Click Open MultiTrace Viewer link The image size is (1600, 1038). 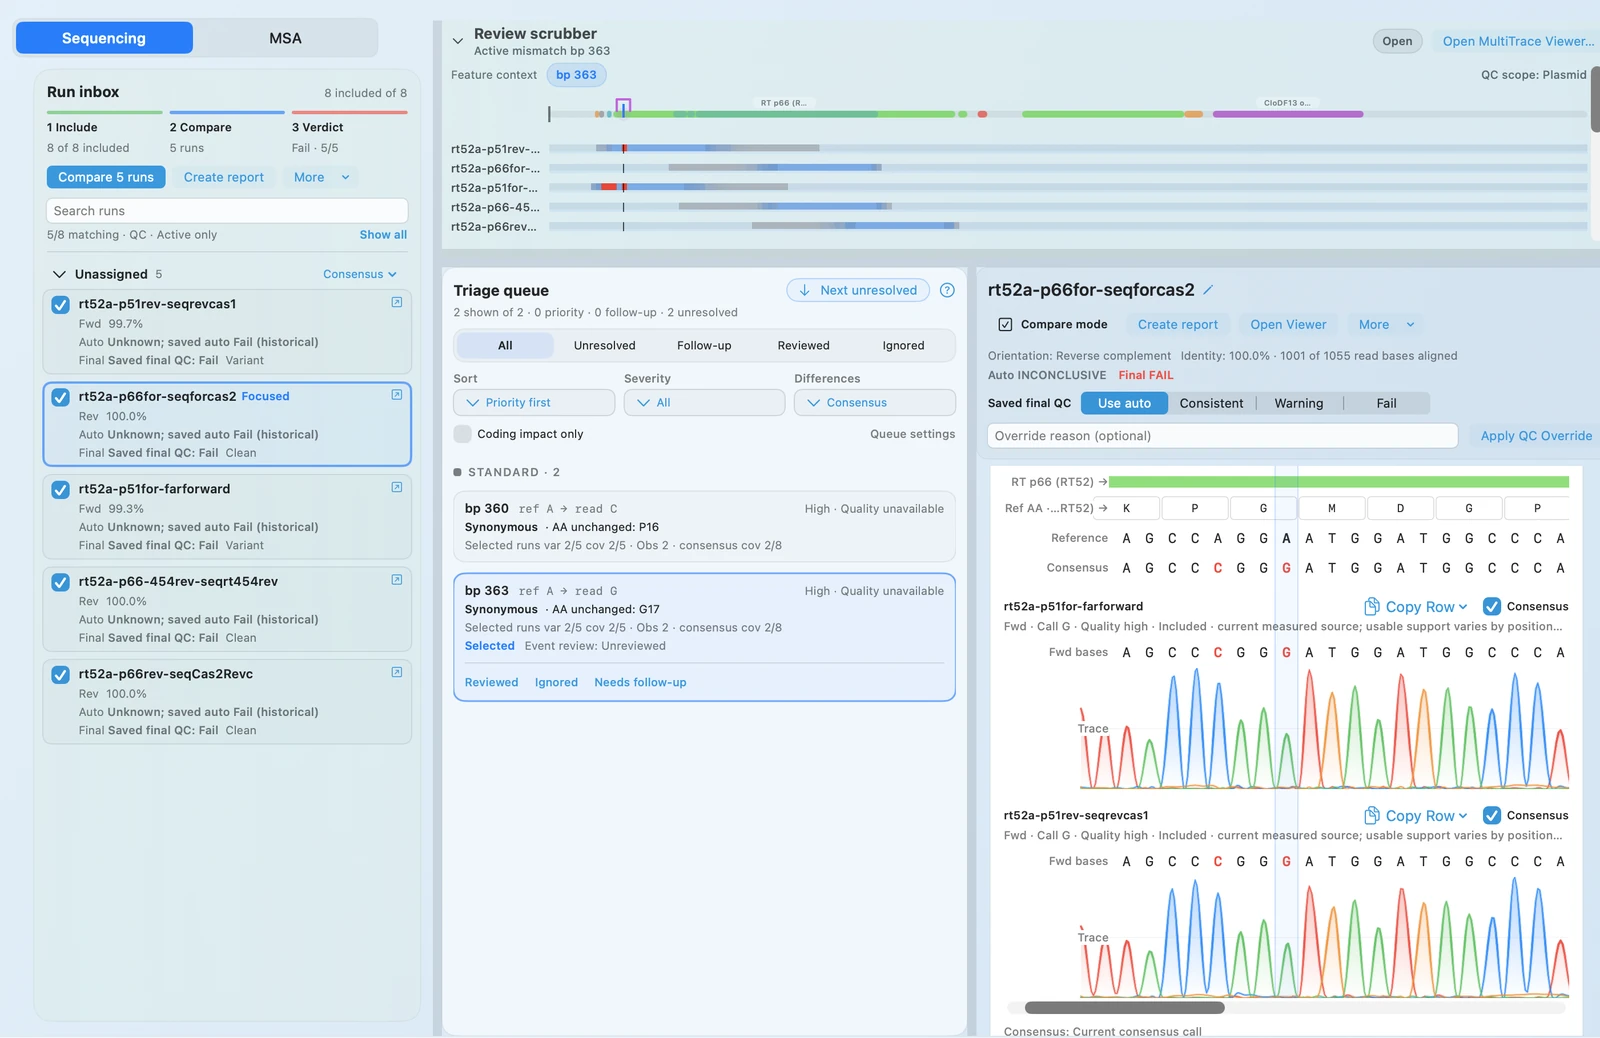click(1518, 41)
